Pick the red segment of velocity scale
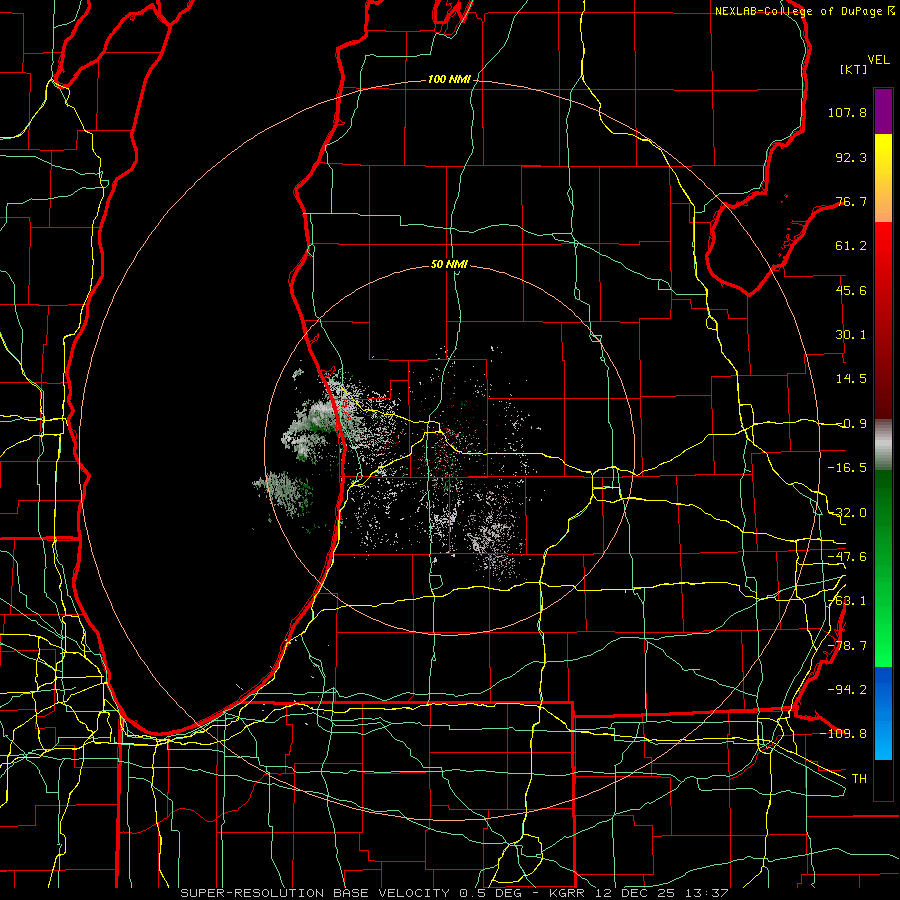900x900 pixels. tap(883, 320)
